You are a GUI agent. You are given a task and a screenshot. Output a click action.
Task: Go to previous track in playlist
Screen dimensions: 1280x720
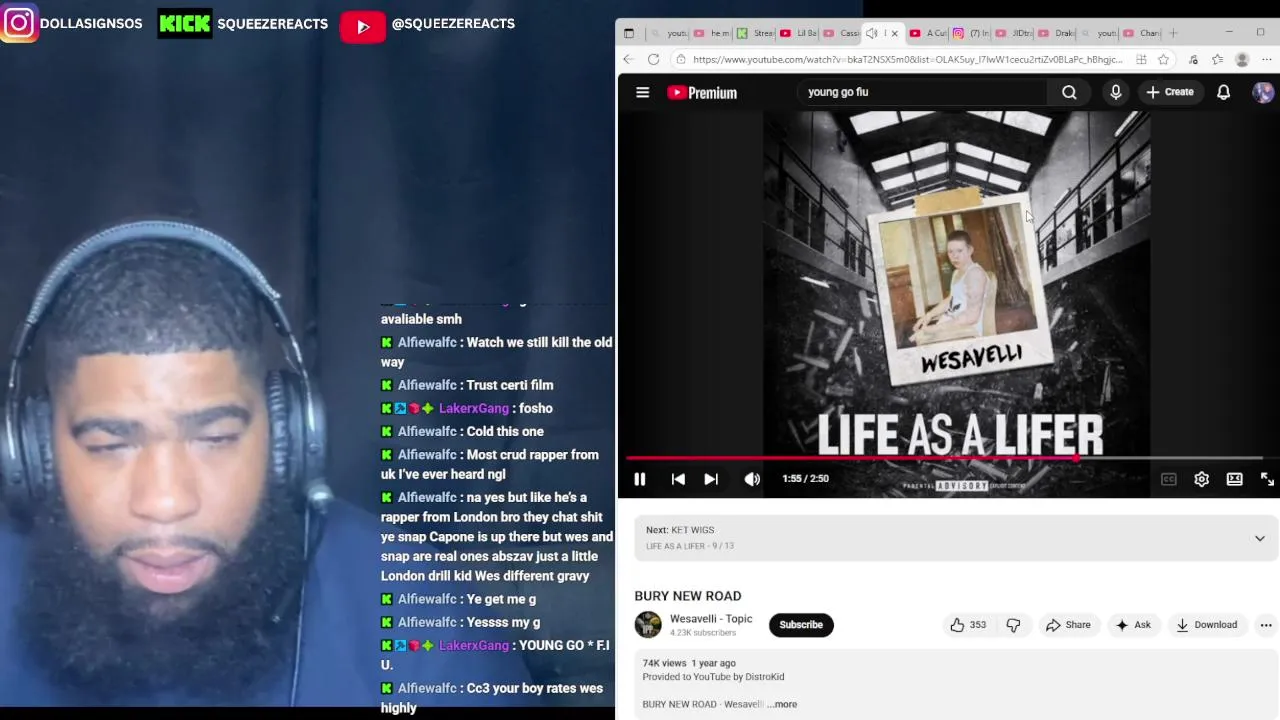point(678,479)
